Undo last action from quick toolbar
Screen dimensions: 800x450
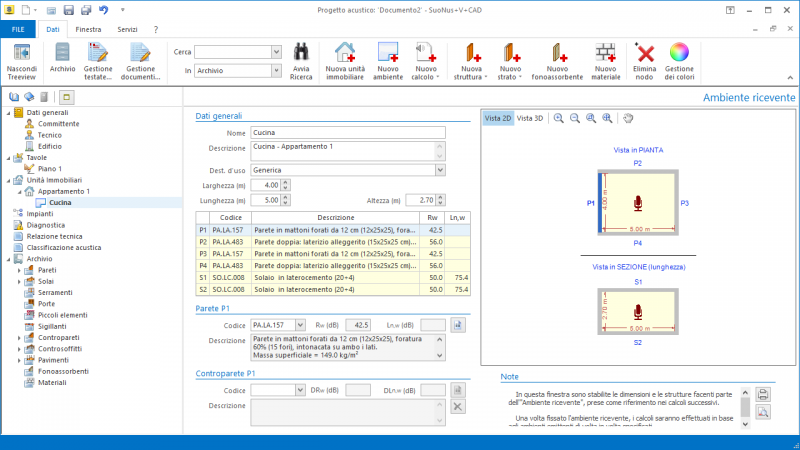click(104, 10)
